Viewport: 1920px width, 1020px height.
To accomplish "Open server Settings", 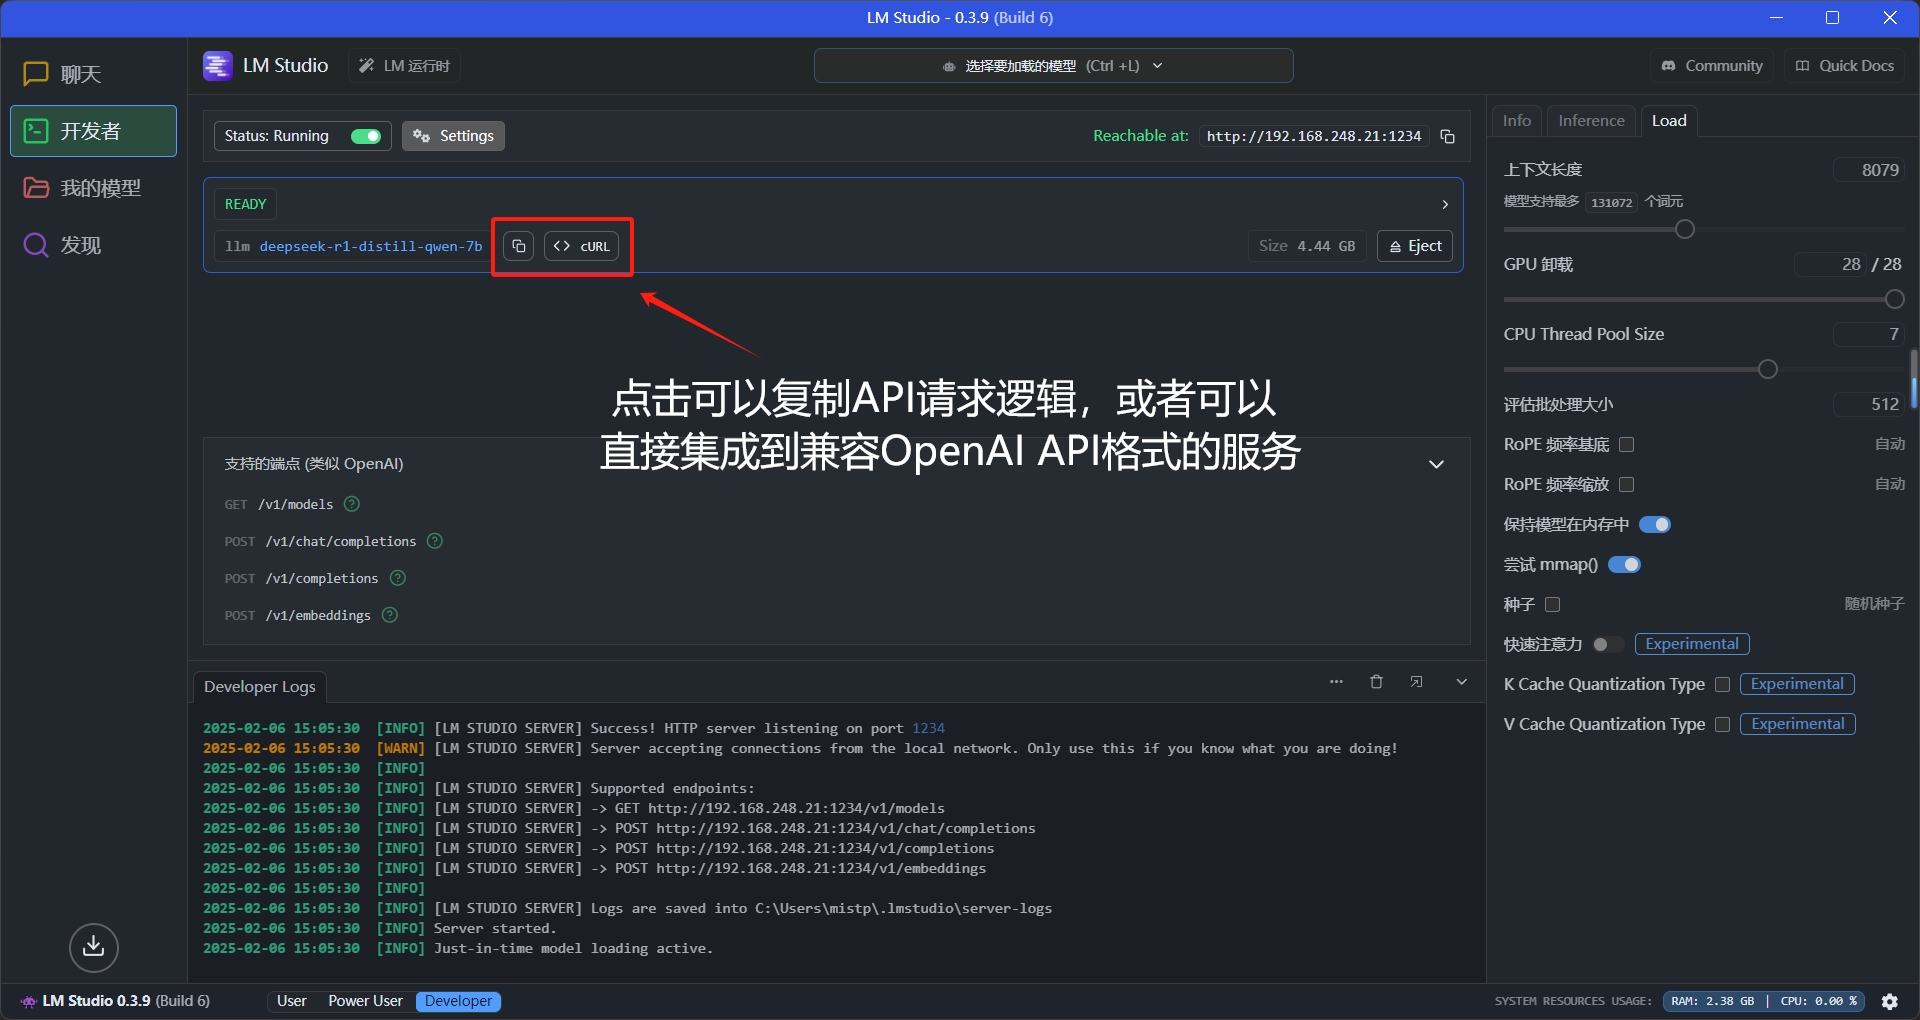I will click(x=453, y=136).
